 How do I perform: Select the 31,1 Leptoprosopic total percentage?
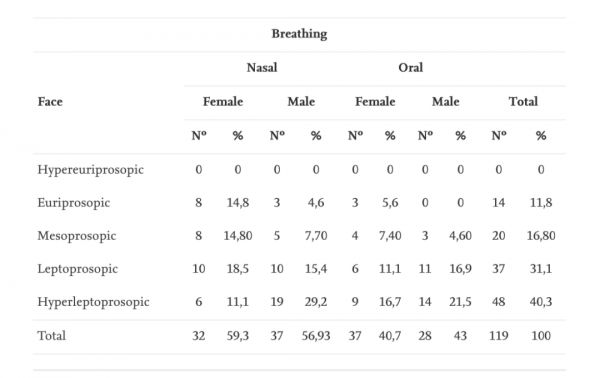541,269
